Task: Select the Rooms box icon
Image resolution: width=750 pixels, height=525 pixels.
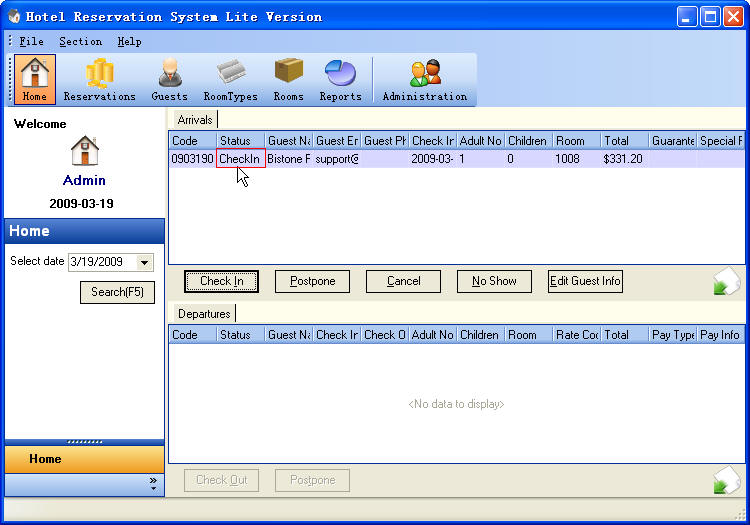Action: (288, 80)
